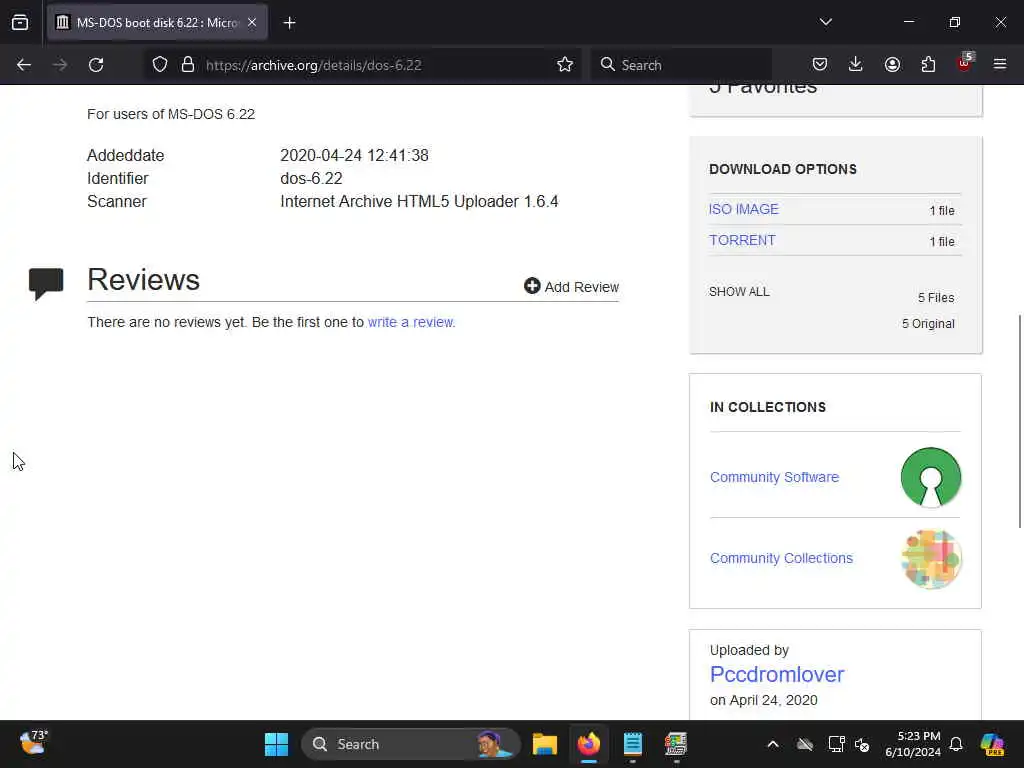Bookmark this page with the star
The height and width of the screenshot is (768, 1024).
(565, 65)
